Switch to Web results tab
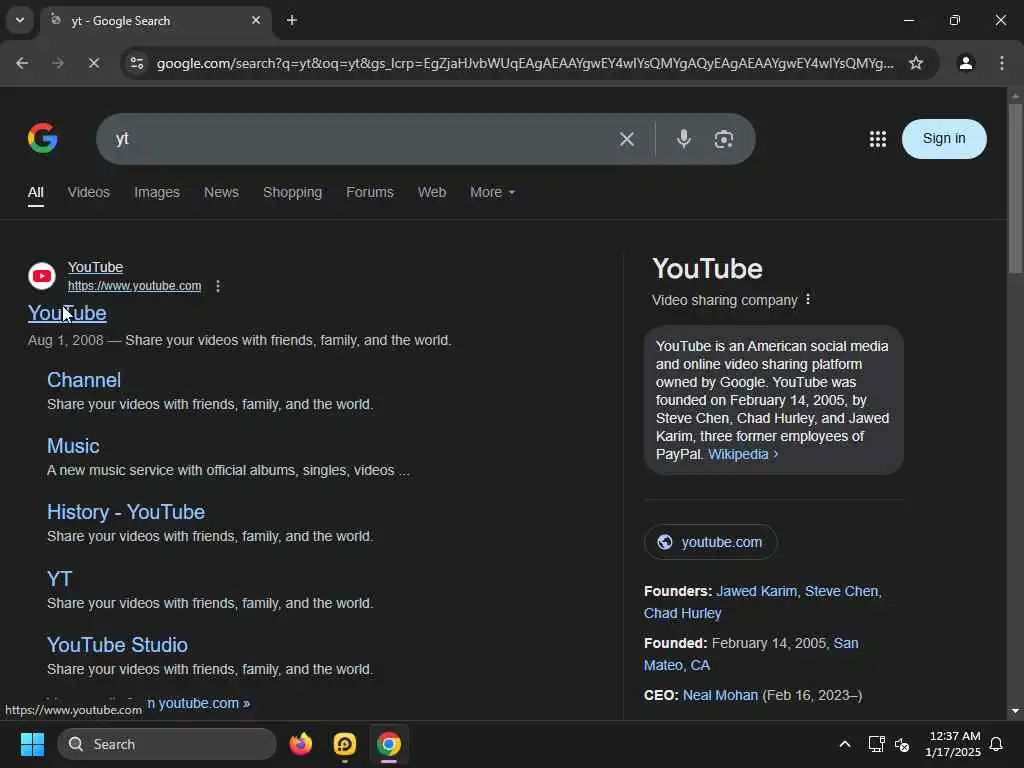 coord(432,193)
